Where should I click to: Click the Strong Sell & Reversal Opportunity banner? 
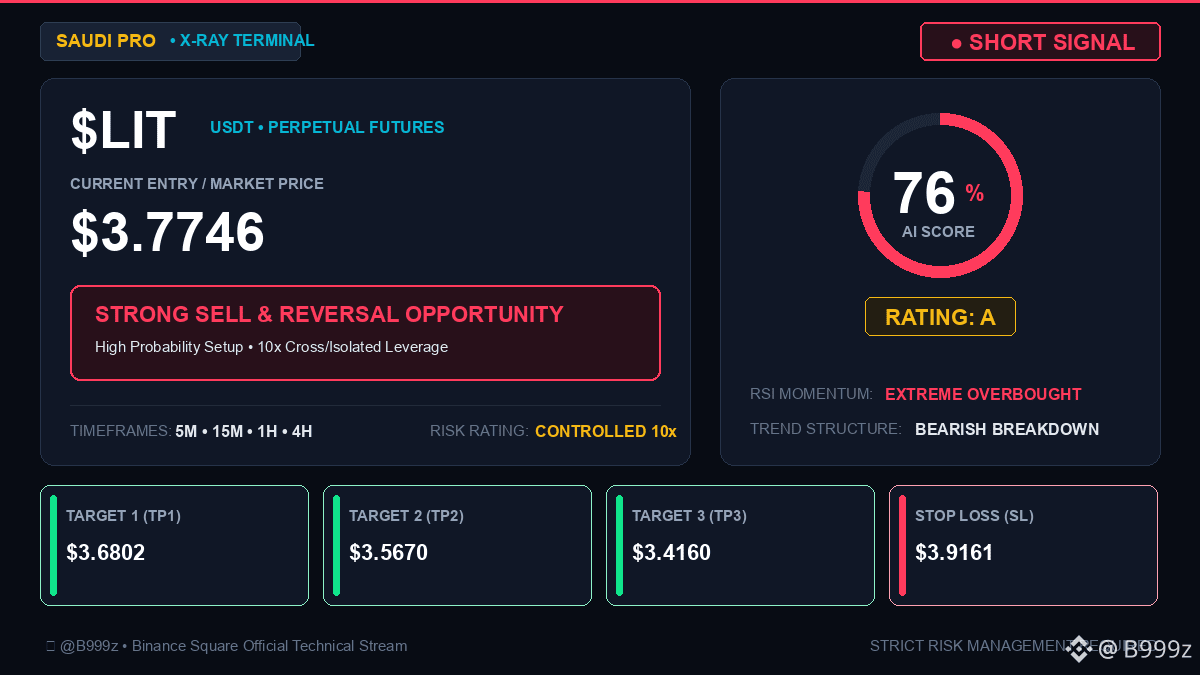tap(365, 333)
